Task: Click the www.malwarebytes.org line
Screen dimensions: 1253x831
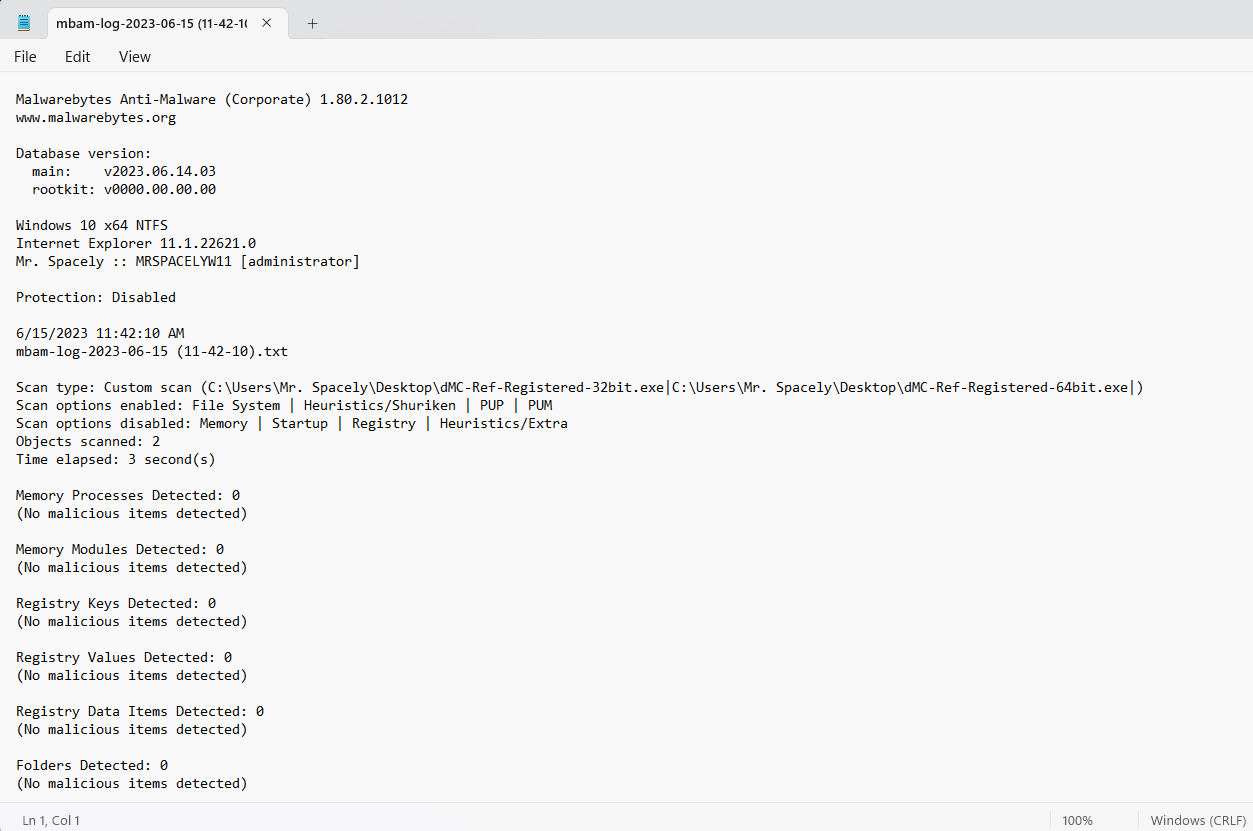Action: [96, 118]
